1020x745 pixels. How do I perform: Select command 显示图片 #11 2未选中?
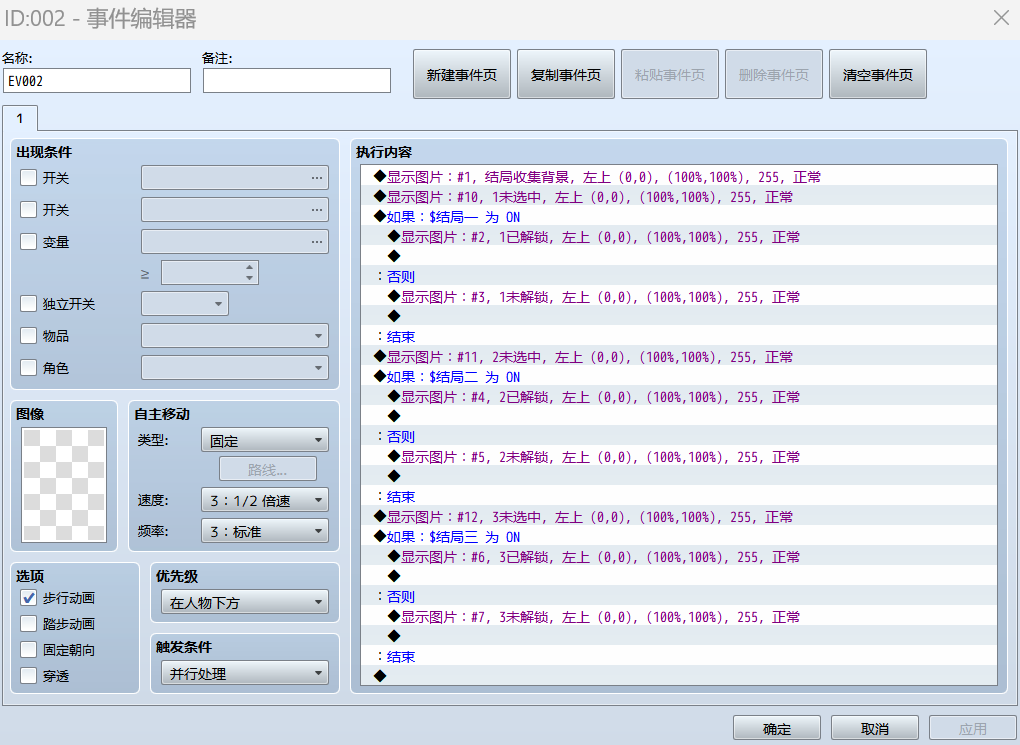[x=678, y=357]
